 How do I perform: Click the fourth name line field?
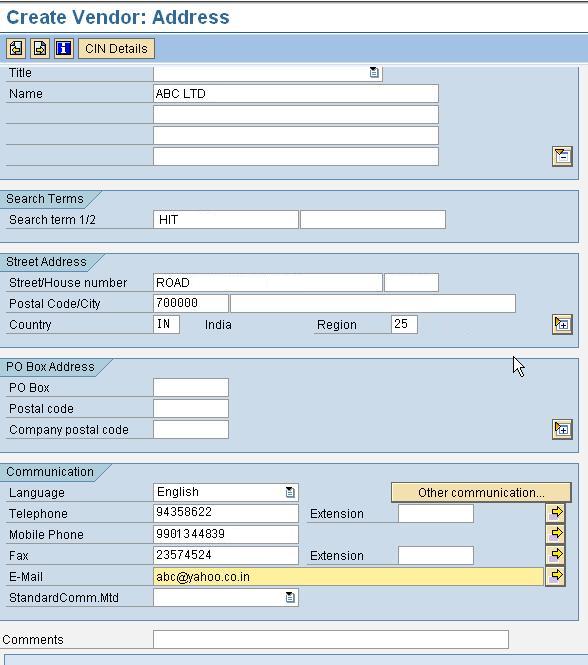(296, 156)
